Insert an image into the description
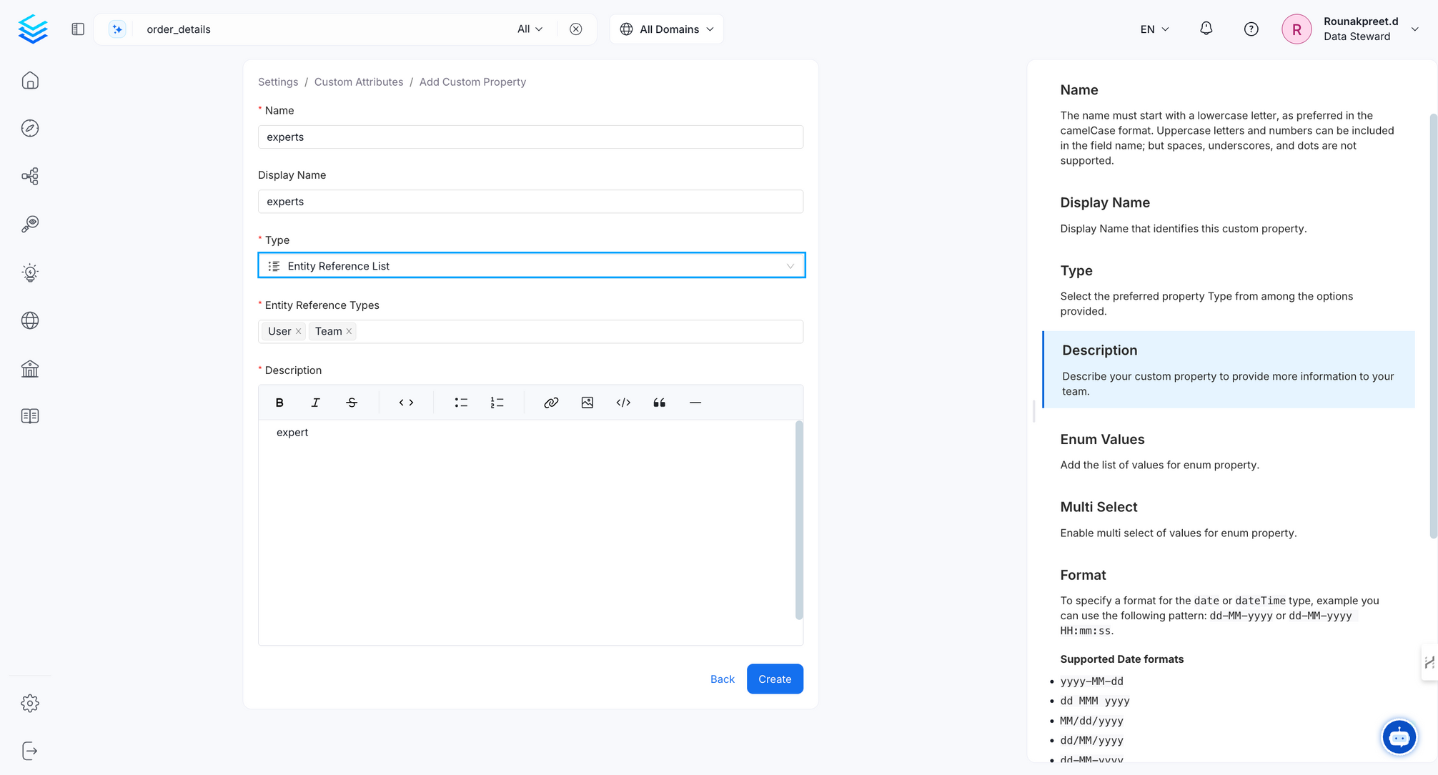Image resolution: width=1438 pixels, height=775 pixels. pos(587,403)
